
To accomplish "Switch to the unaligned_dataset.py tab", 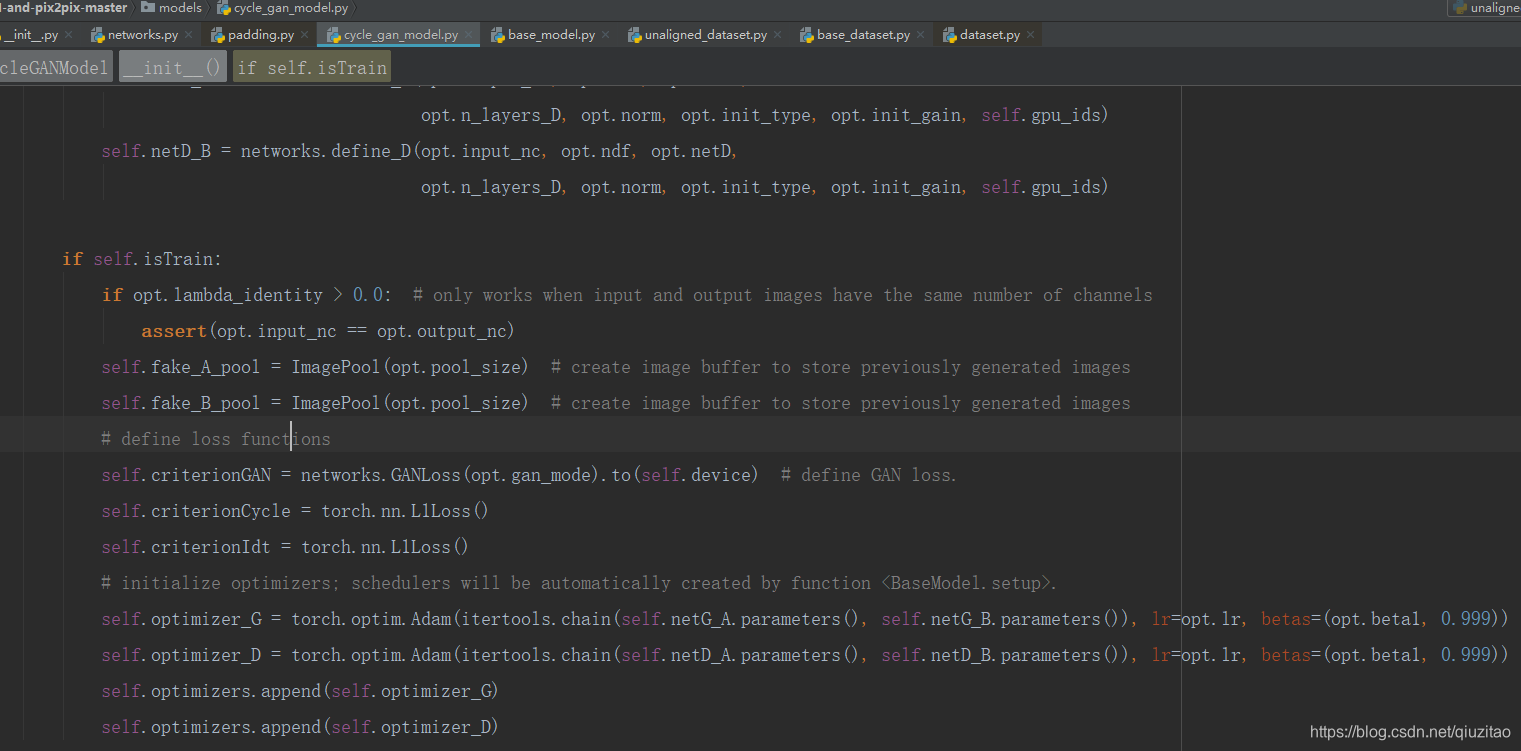I will pos(706,35).
